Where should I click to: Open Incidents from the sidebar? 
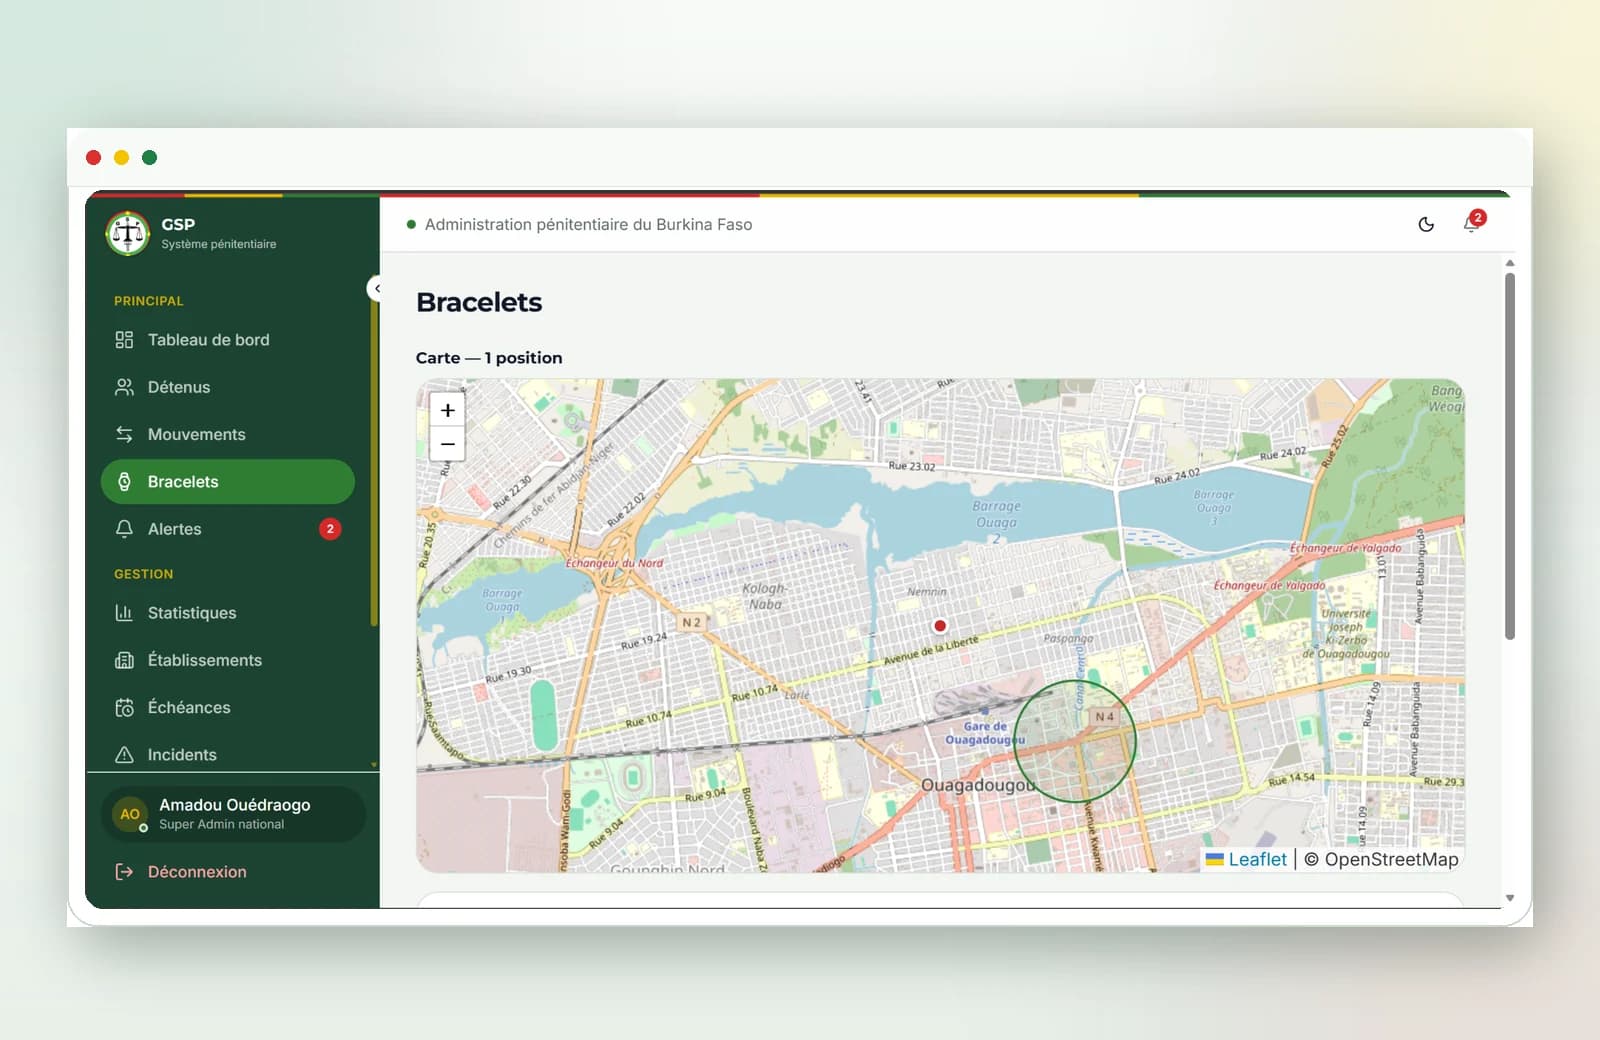coord(228,755)
